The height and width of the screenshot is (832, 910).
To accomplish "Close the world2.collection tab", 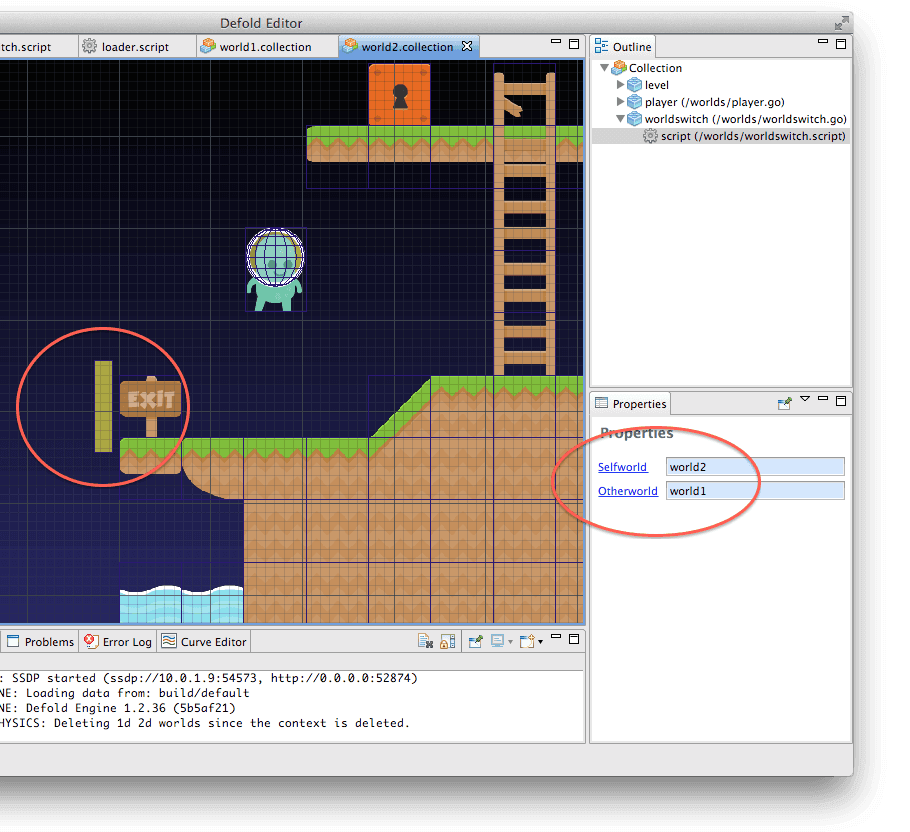I will coord(466,47).
